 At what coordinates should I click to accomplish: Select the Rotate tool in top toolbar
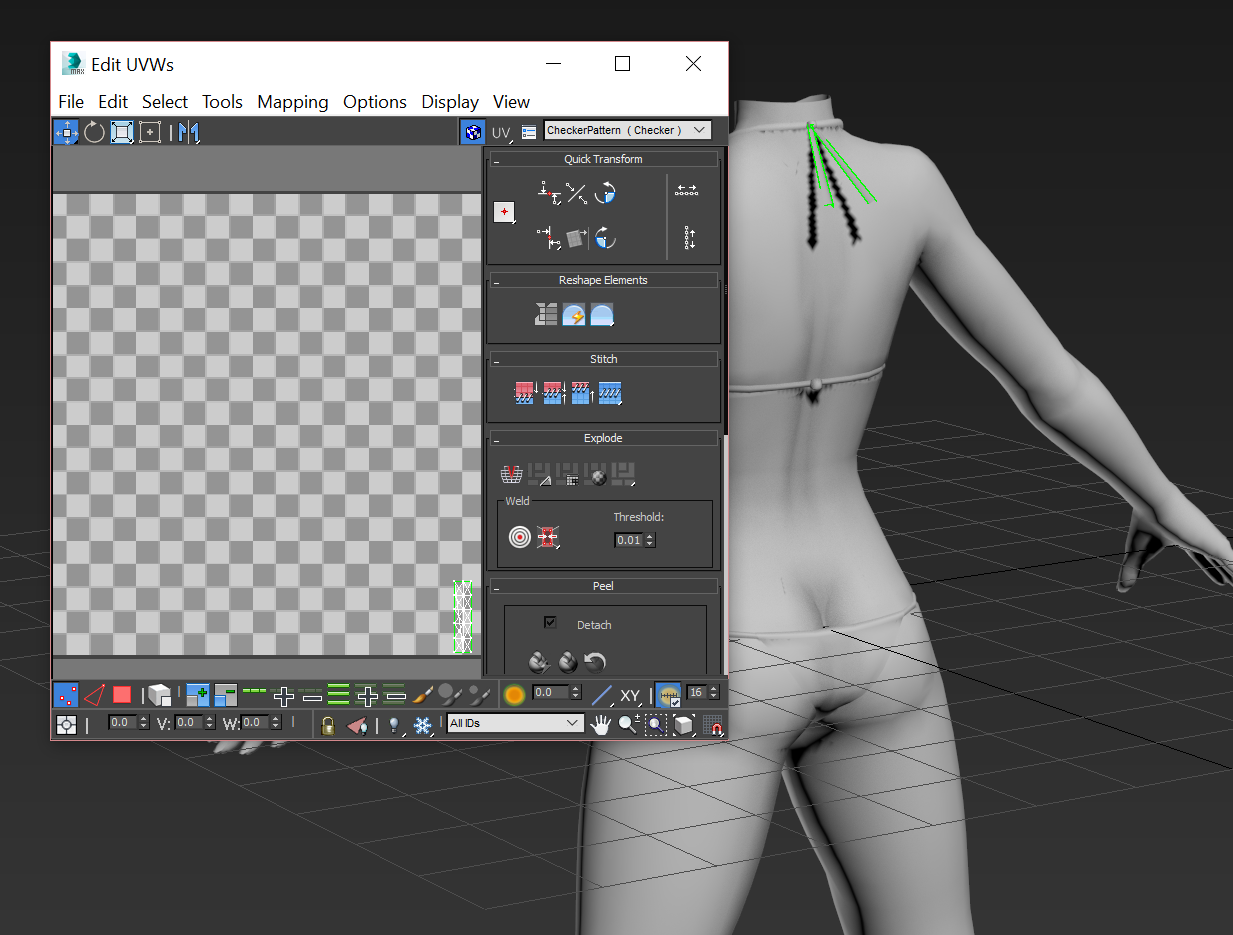94,132
